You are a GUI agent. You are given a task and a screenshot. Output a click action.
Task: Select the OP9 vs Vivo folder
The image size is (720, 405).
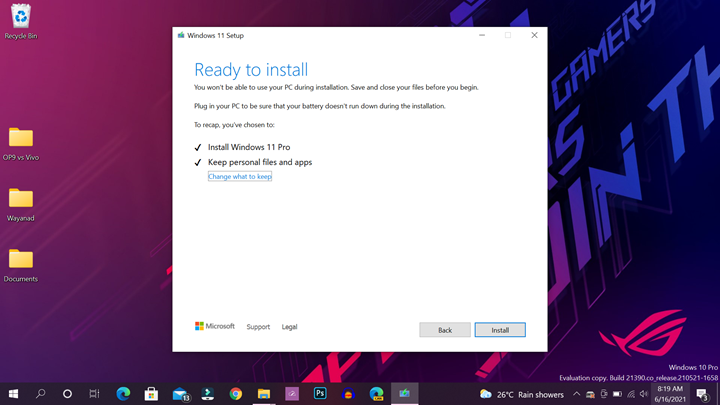pyautogui.click(x=21, y=144)
